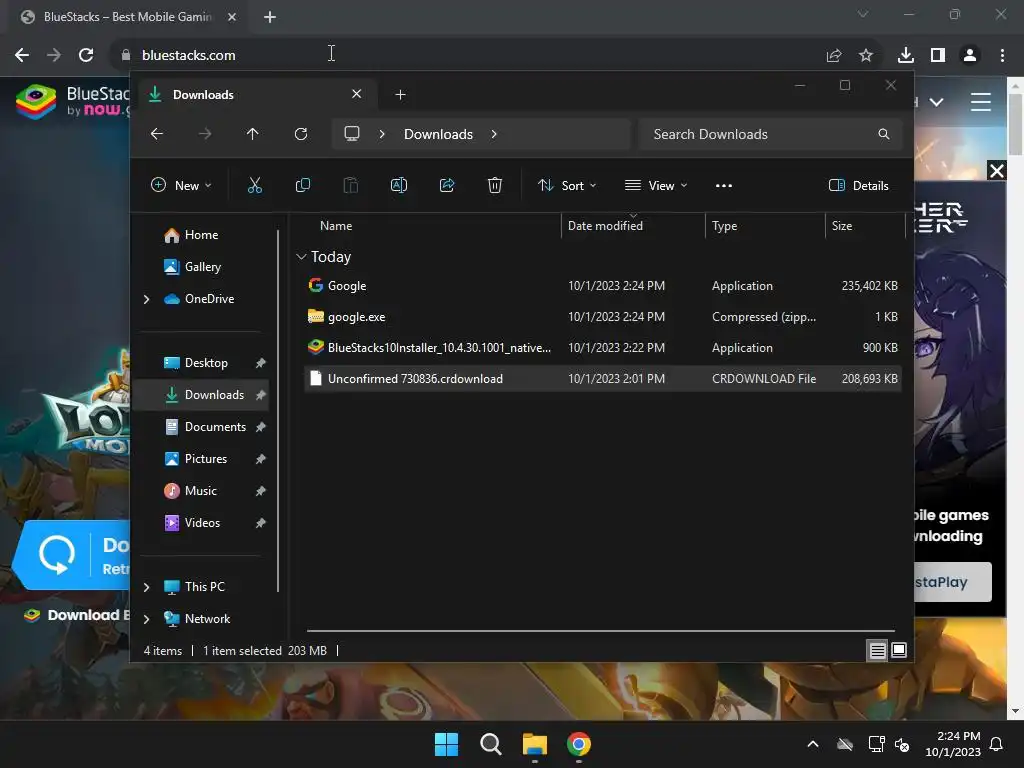Open the Windows Start menu

(x=447, y=744)
